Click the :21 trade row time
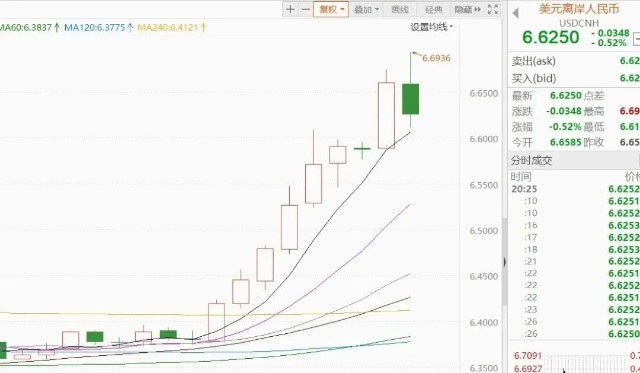Screen dimensions: 640x373 [531, 261]
